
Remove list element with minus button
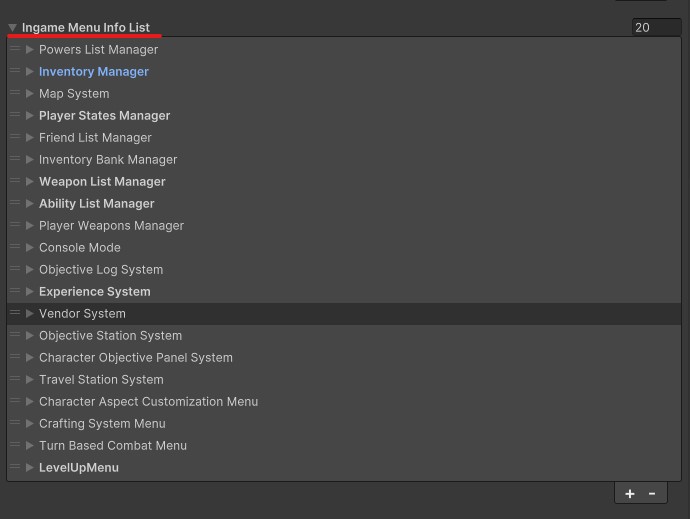click(x=652, y=494)
